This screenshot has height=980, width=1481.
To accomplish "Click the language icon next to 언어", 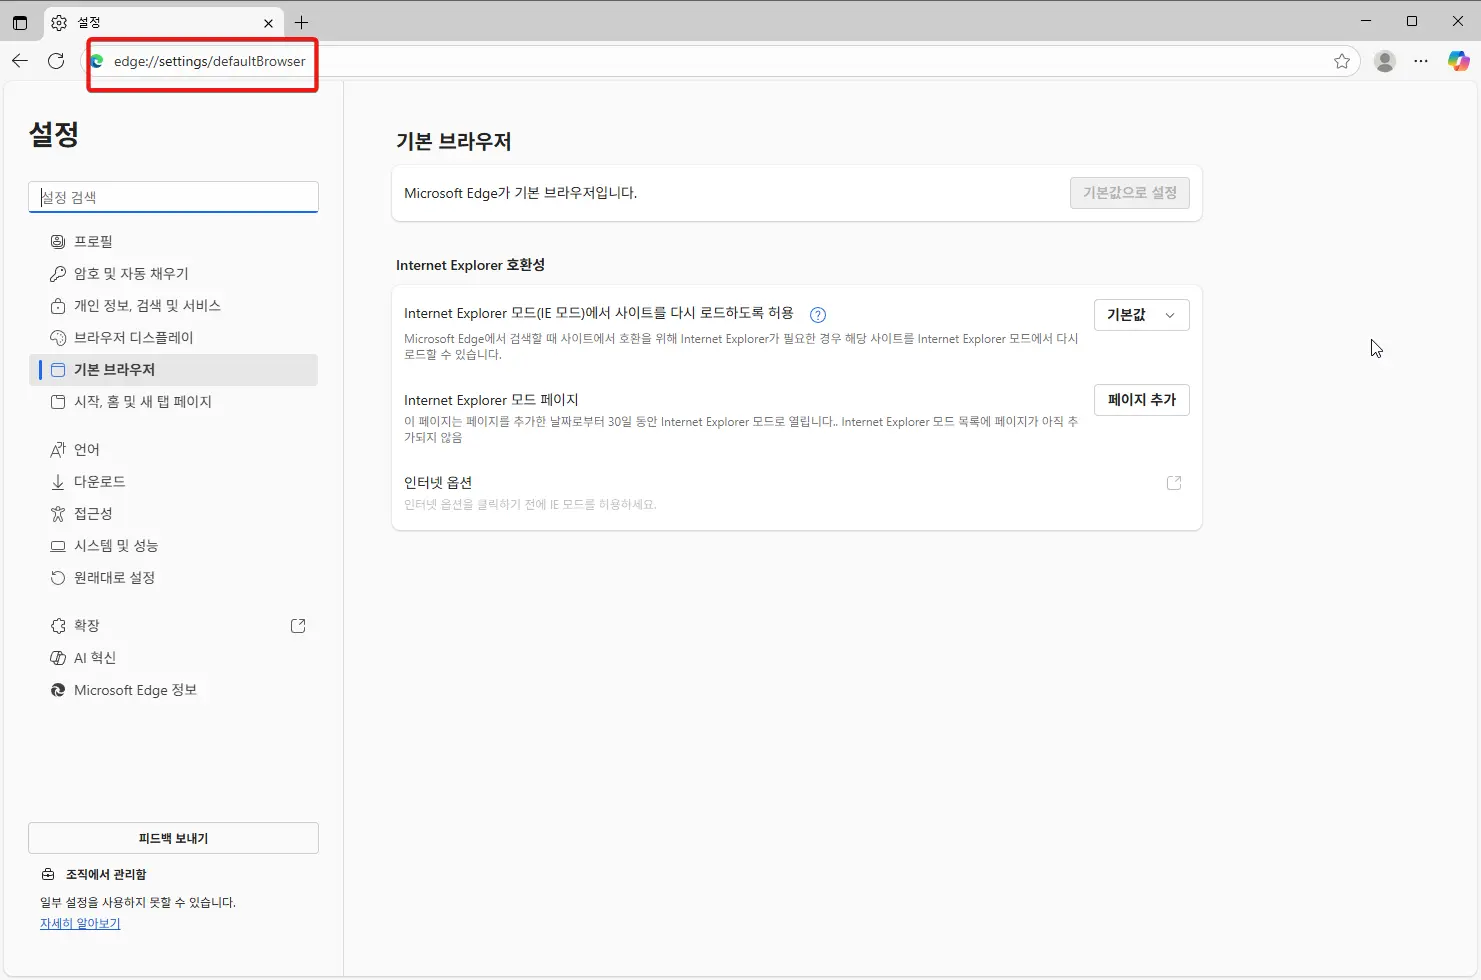I will [x=58, y=449].
